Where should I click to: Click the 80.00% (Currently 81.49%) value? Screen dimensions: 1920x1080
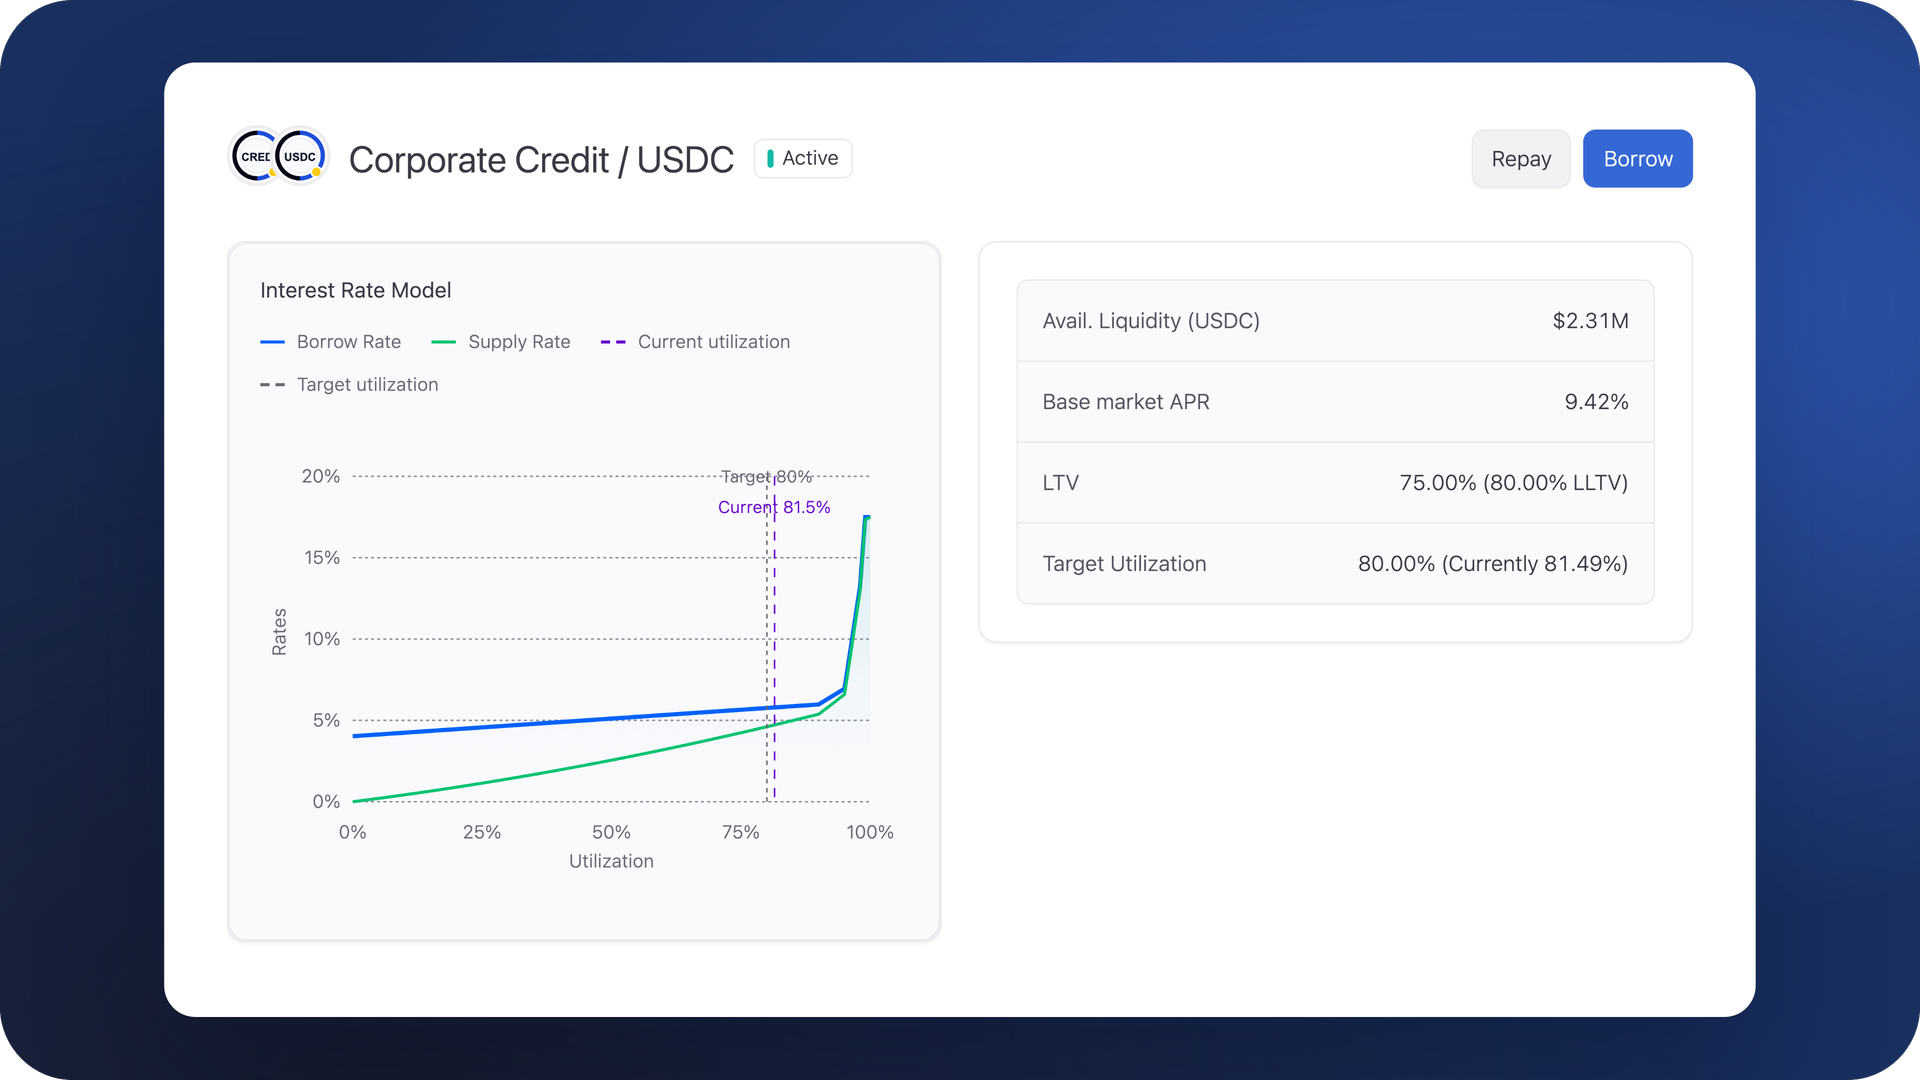(1492, 564)
